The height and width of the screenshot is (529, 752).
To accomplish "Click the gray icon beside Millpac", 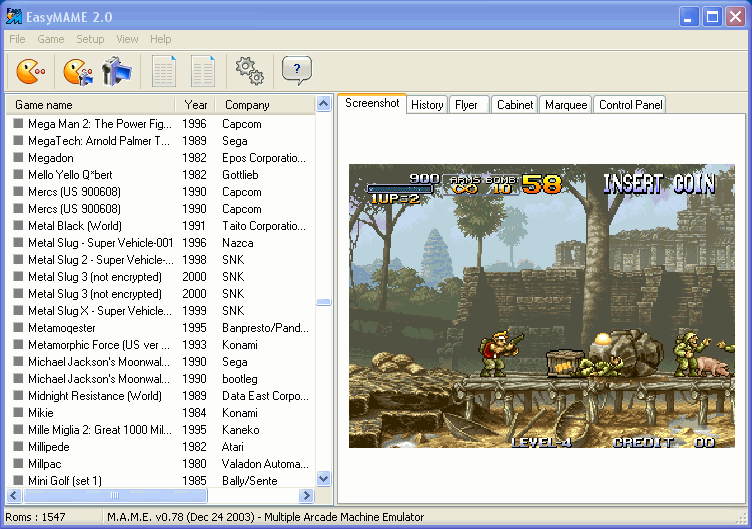I will pyautogui.click(x=18, y=463).
